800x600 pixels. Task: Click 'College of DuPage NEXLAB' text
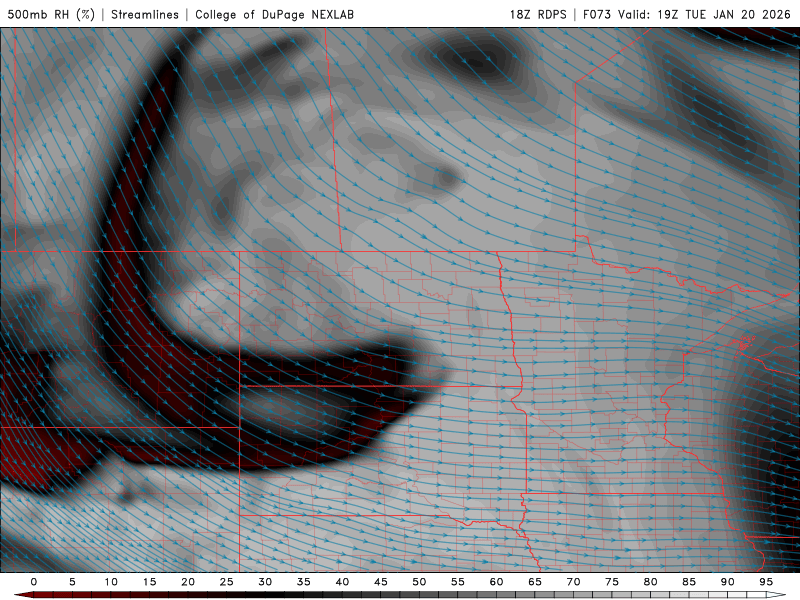point(274,14)
